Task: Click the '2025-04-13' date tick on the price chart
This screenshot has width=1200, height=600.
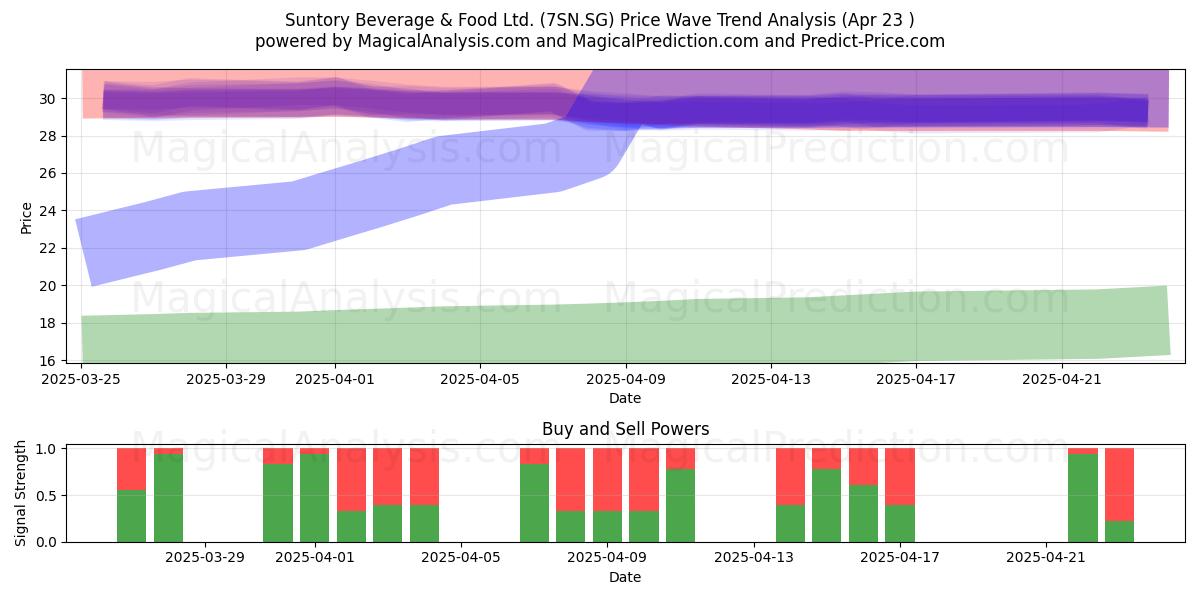Action: tap(771, 379)
